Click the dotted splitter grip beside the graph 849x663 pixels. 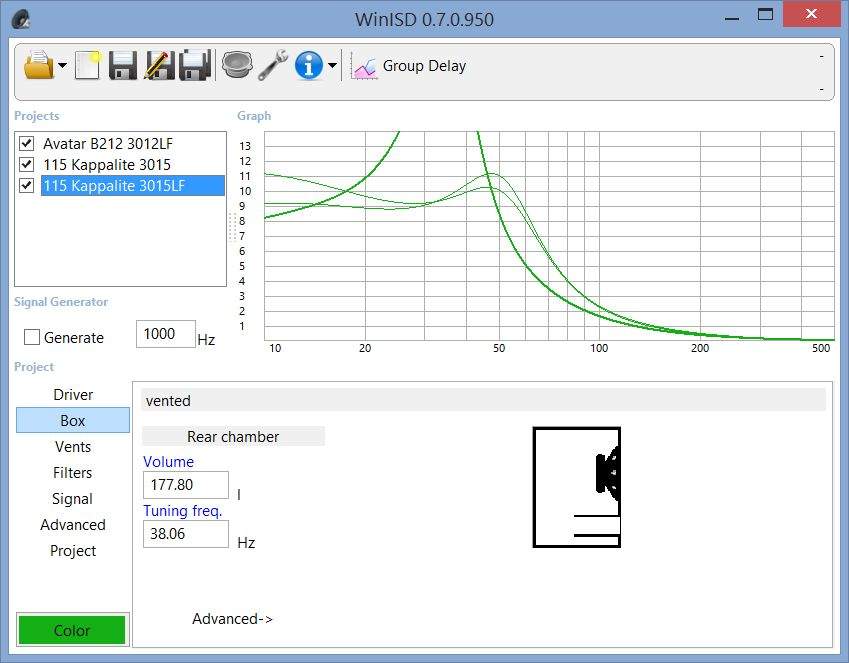pyautogui.click(x=233, y=226)
